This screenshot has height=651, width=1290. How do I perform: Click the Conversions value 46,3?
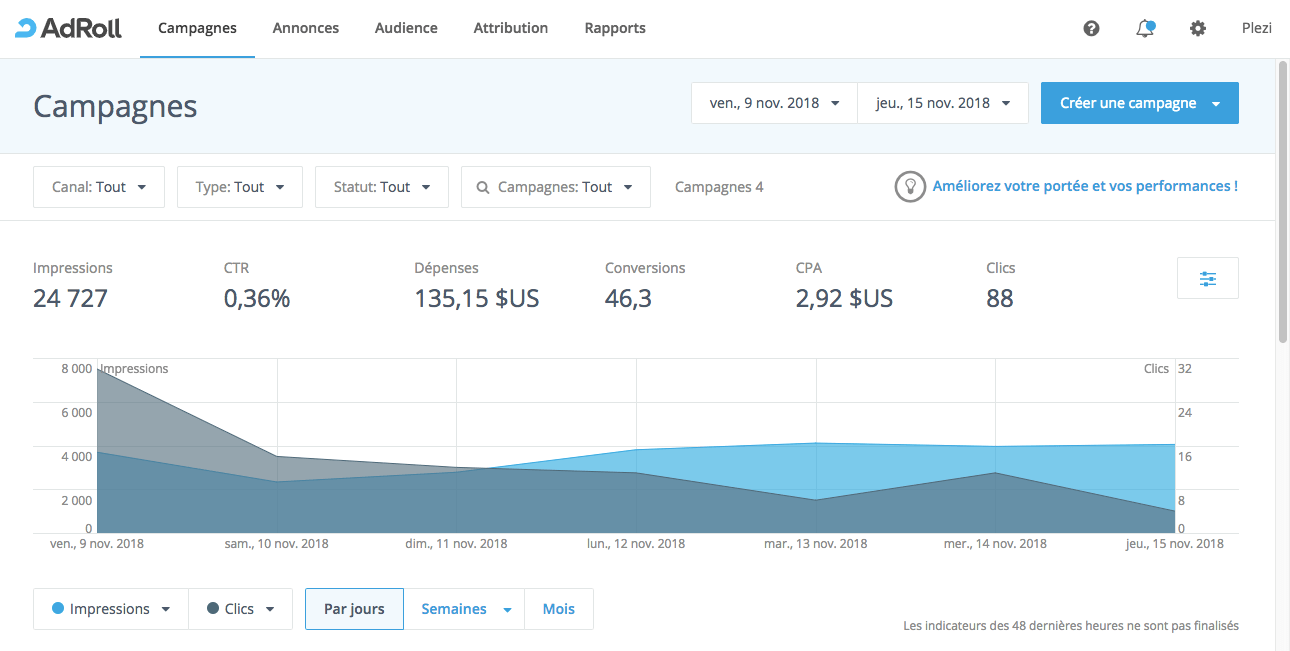point(628,298)
